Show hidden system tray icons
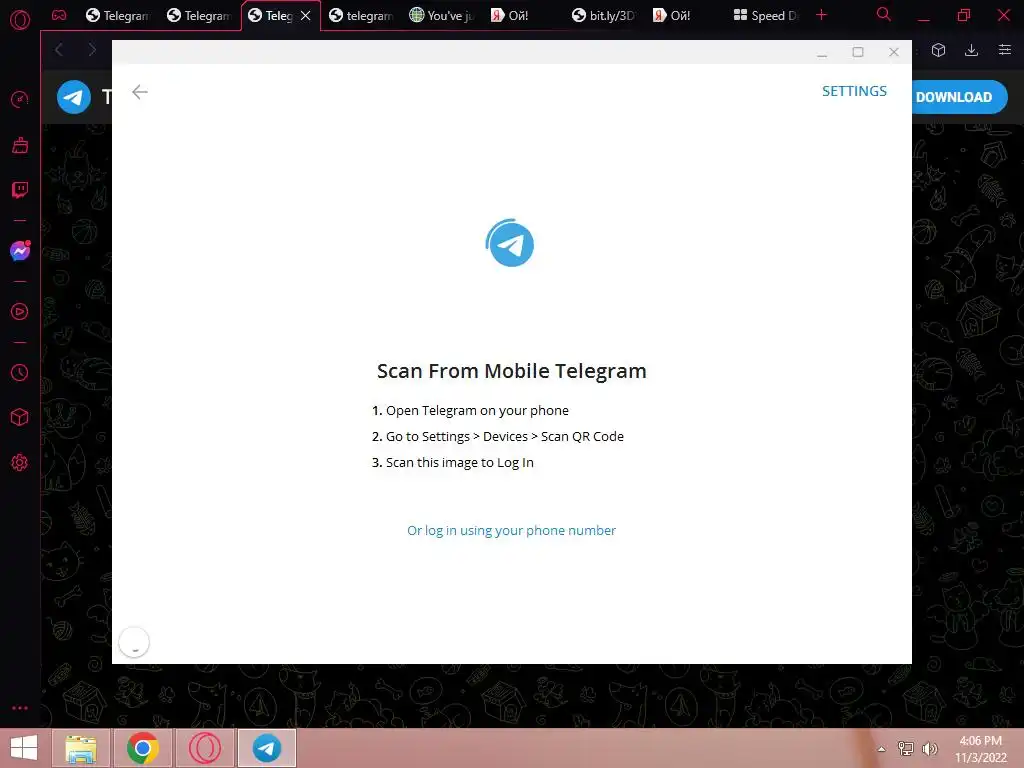The width and height of the screenshot is (1024, 768). click(882, 749)
